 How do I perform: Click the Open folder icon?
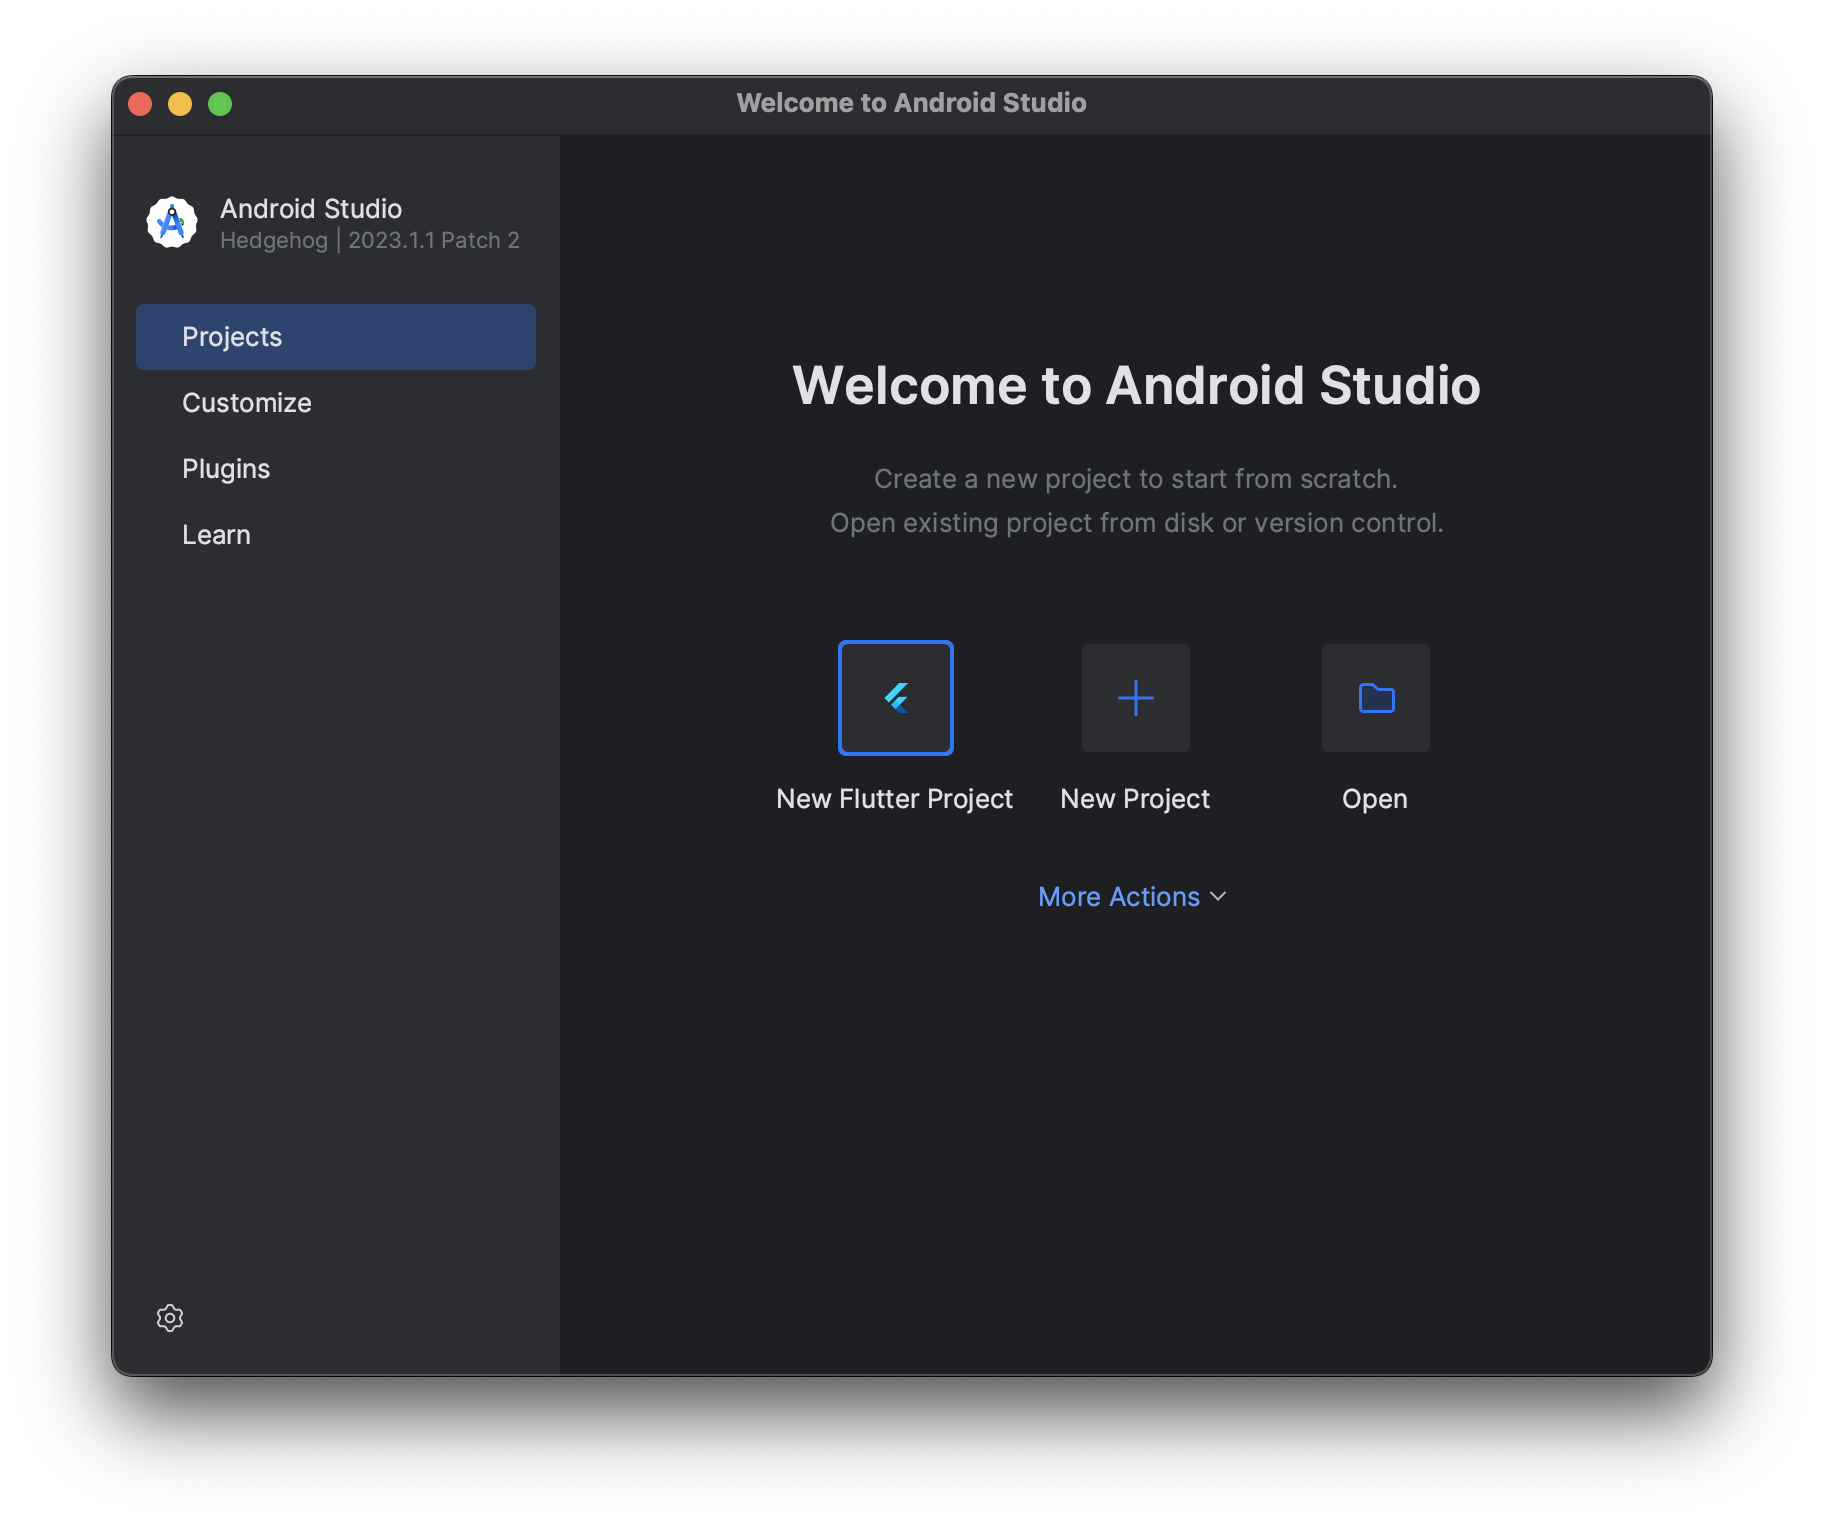[x=1375, y=697]
